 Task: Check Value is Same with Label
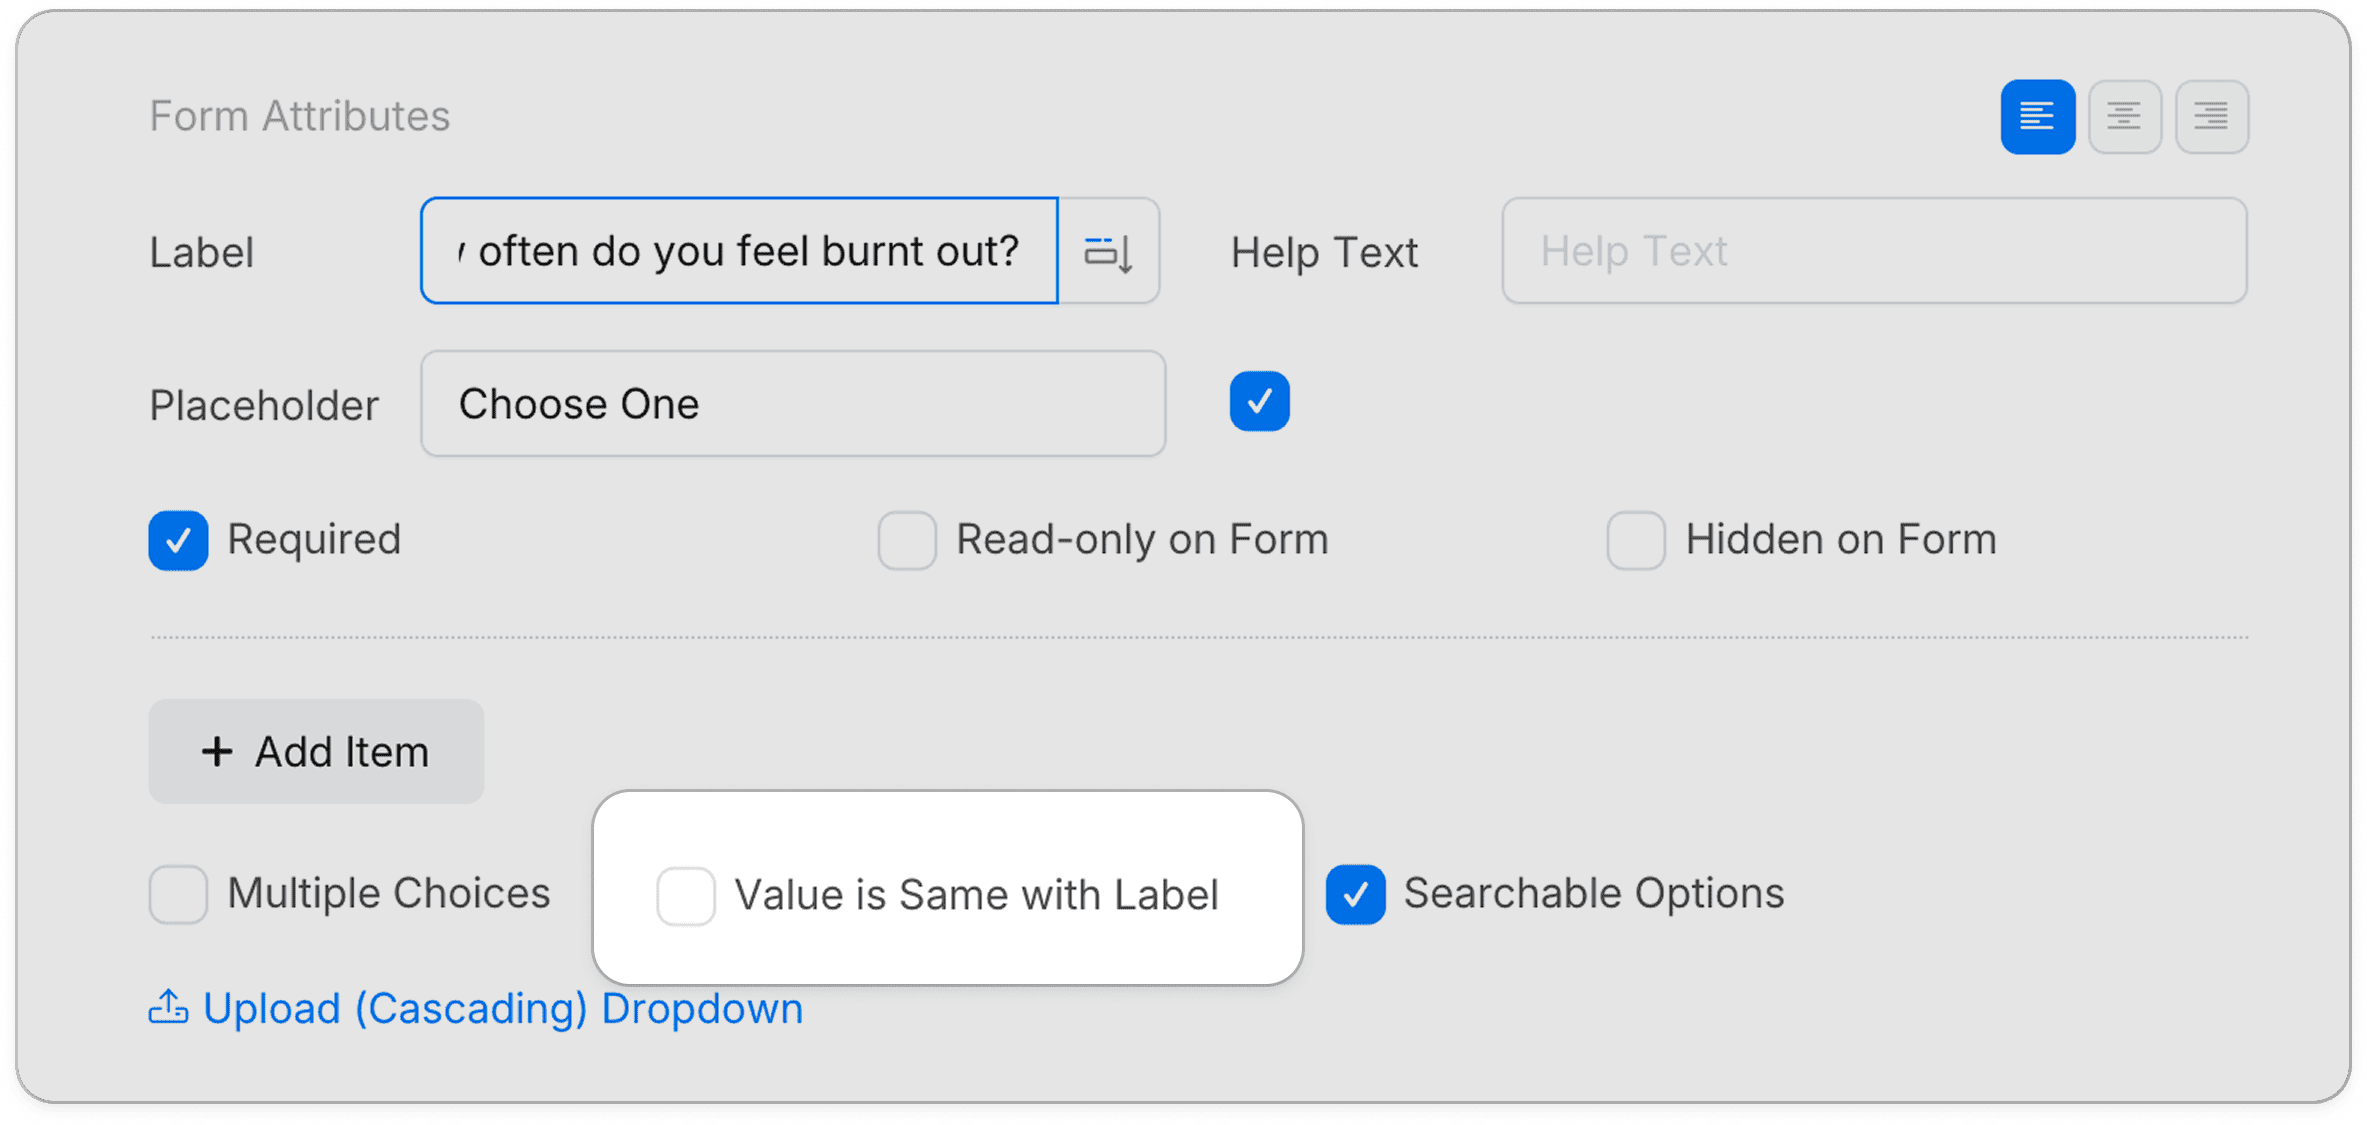click(x=686, y=895)
